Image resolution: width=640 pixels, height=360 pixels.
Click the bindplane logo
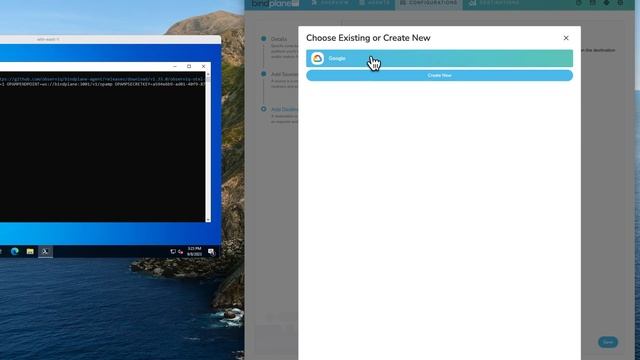coord(275,4)
